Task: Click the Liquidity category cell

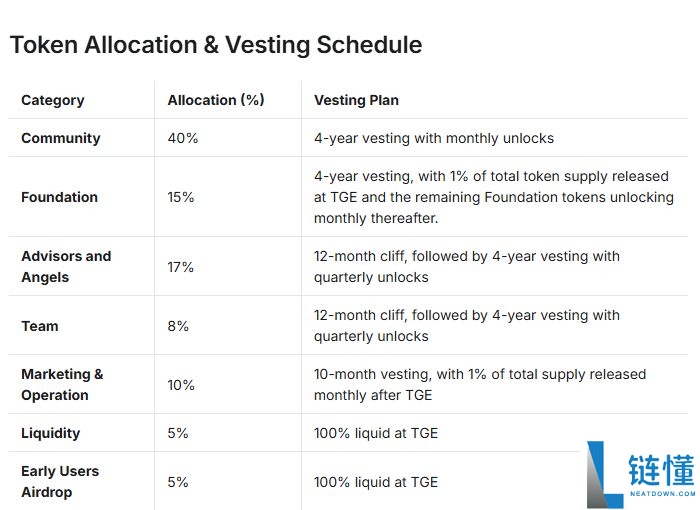Action: (51, 433)
